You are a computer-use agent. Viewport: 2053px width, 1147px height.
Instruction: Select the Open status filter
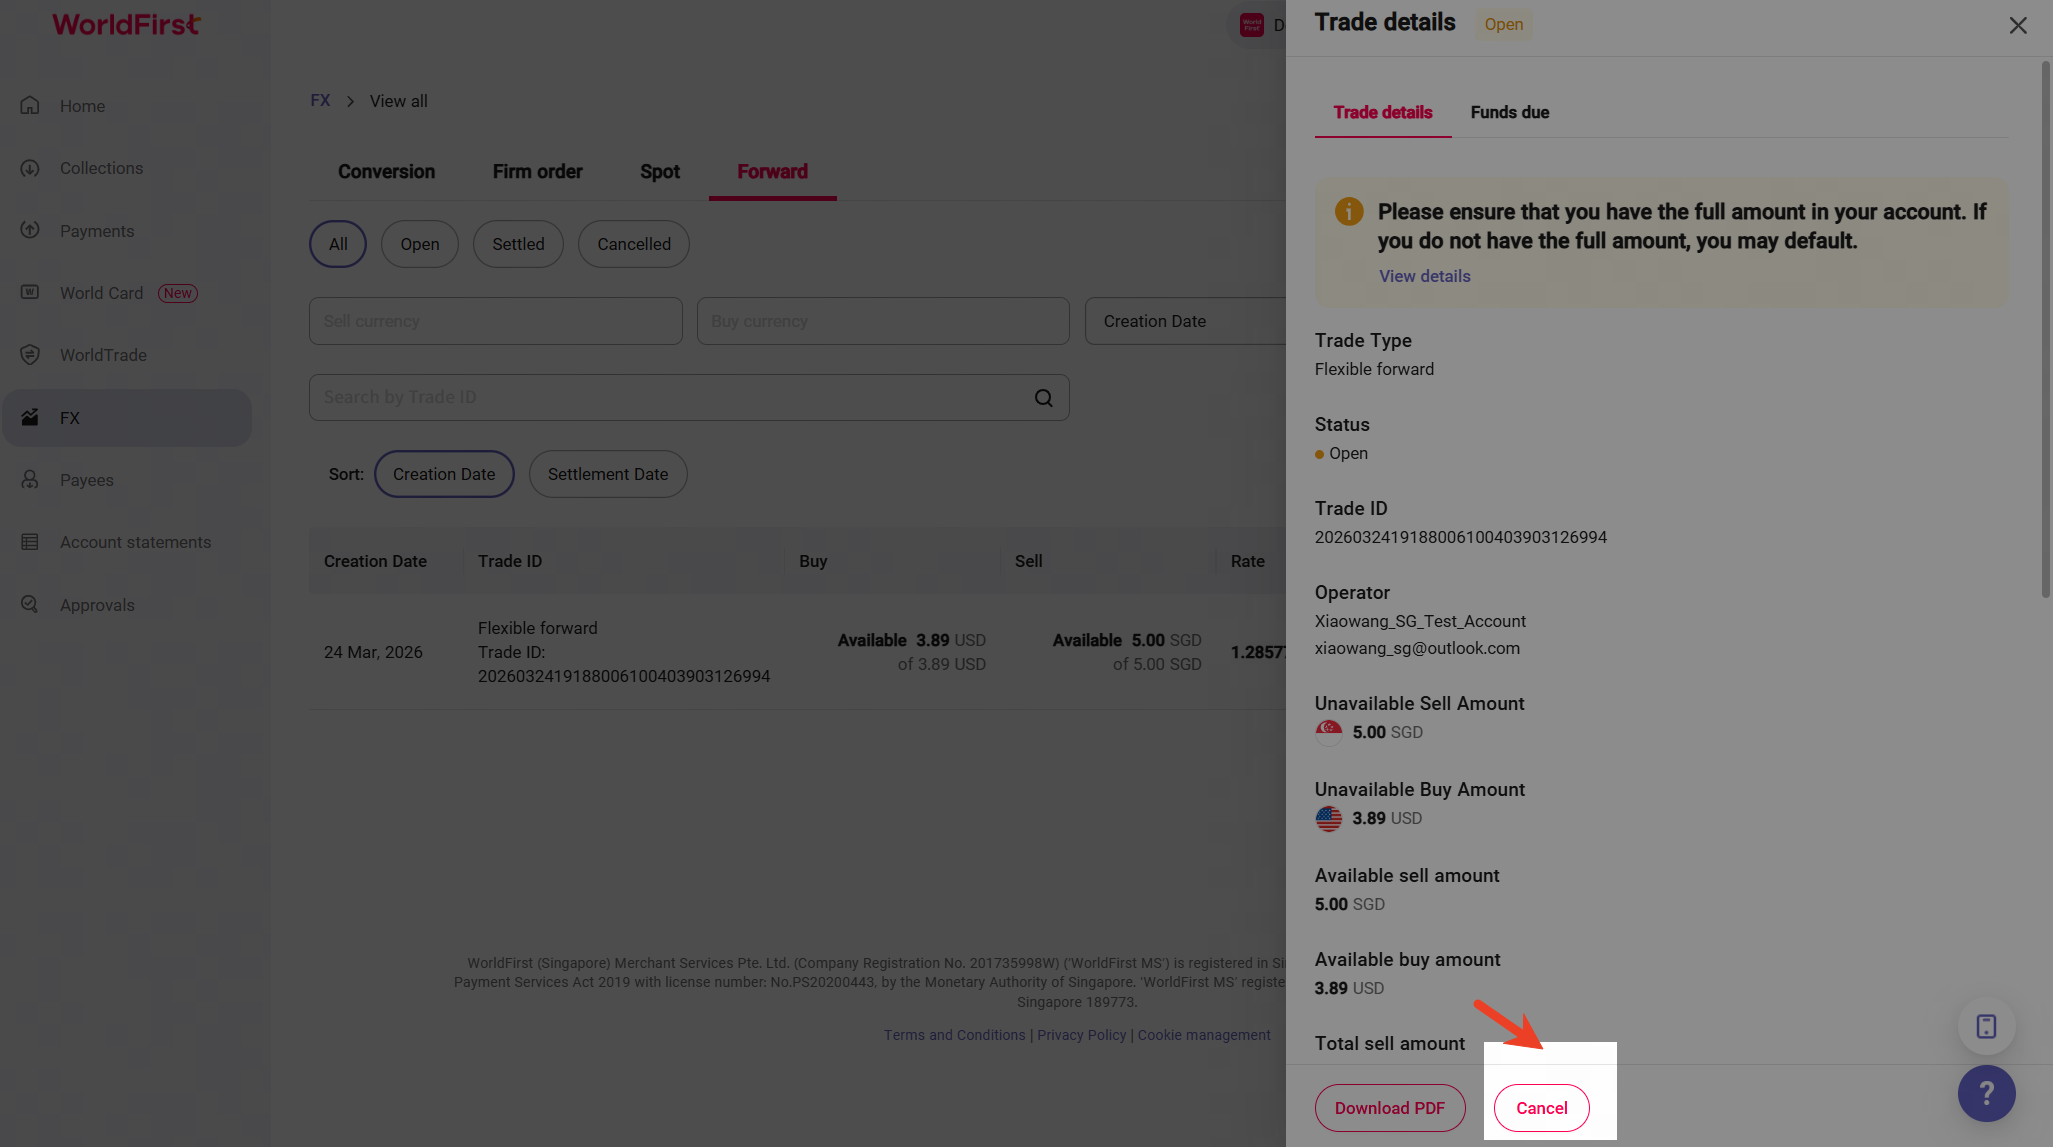pyautogui.click(x=419, y=244)
